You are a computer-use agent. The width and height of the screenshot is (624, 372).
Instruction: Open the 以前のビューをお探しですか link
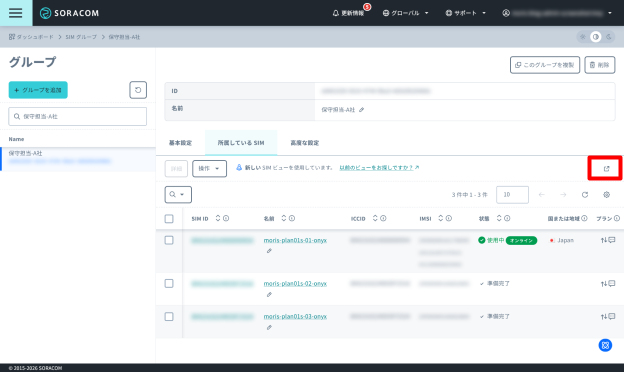[x=379, y=167]
